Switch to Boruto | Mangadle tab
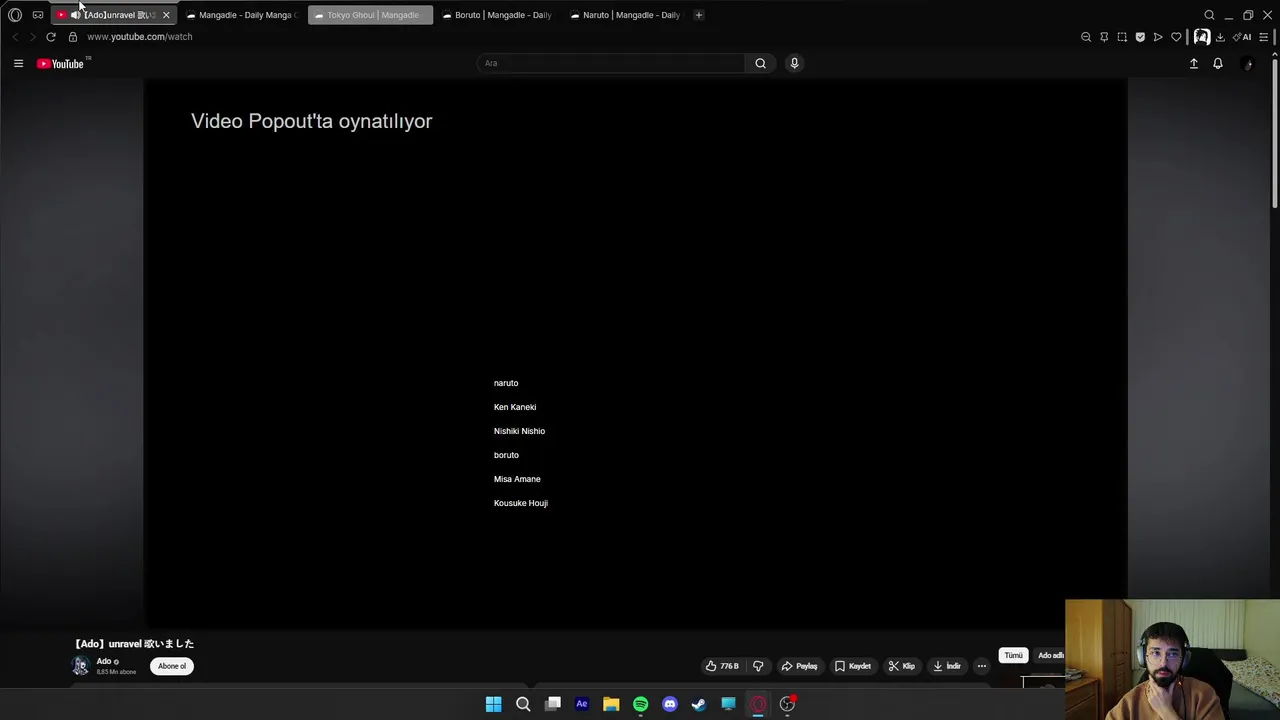Image resolution: width=1280 pixels, height=720 pixels. point(497,15)
